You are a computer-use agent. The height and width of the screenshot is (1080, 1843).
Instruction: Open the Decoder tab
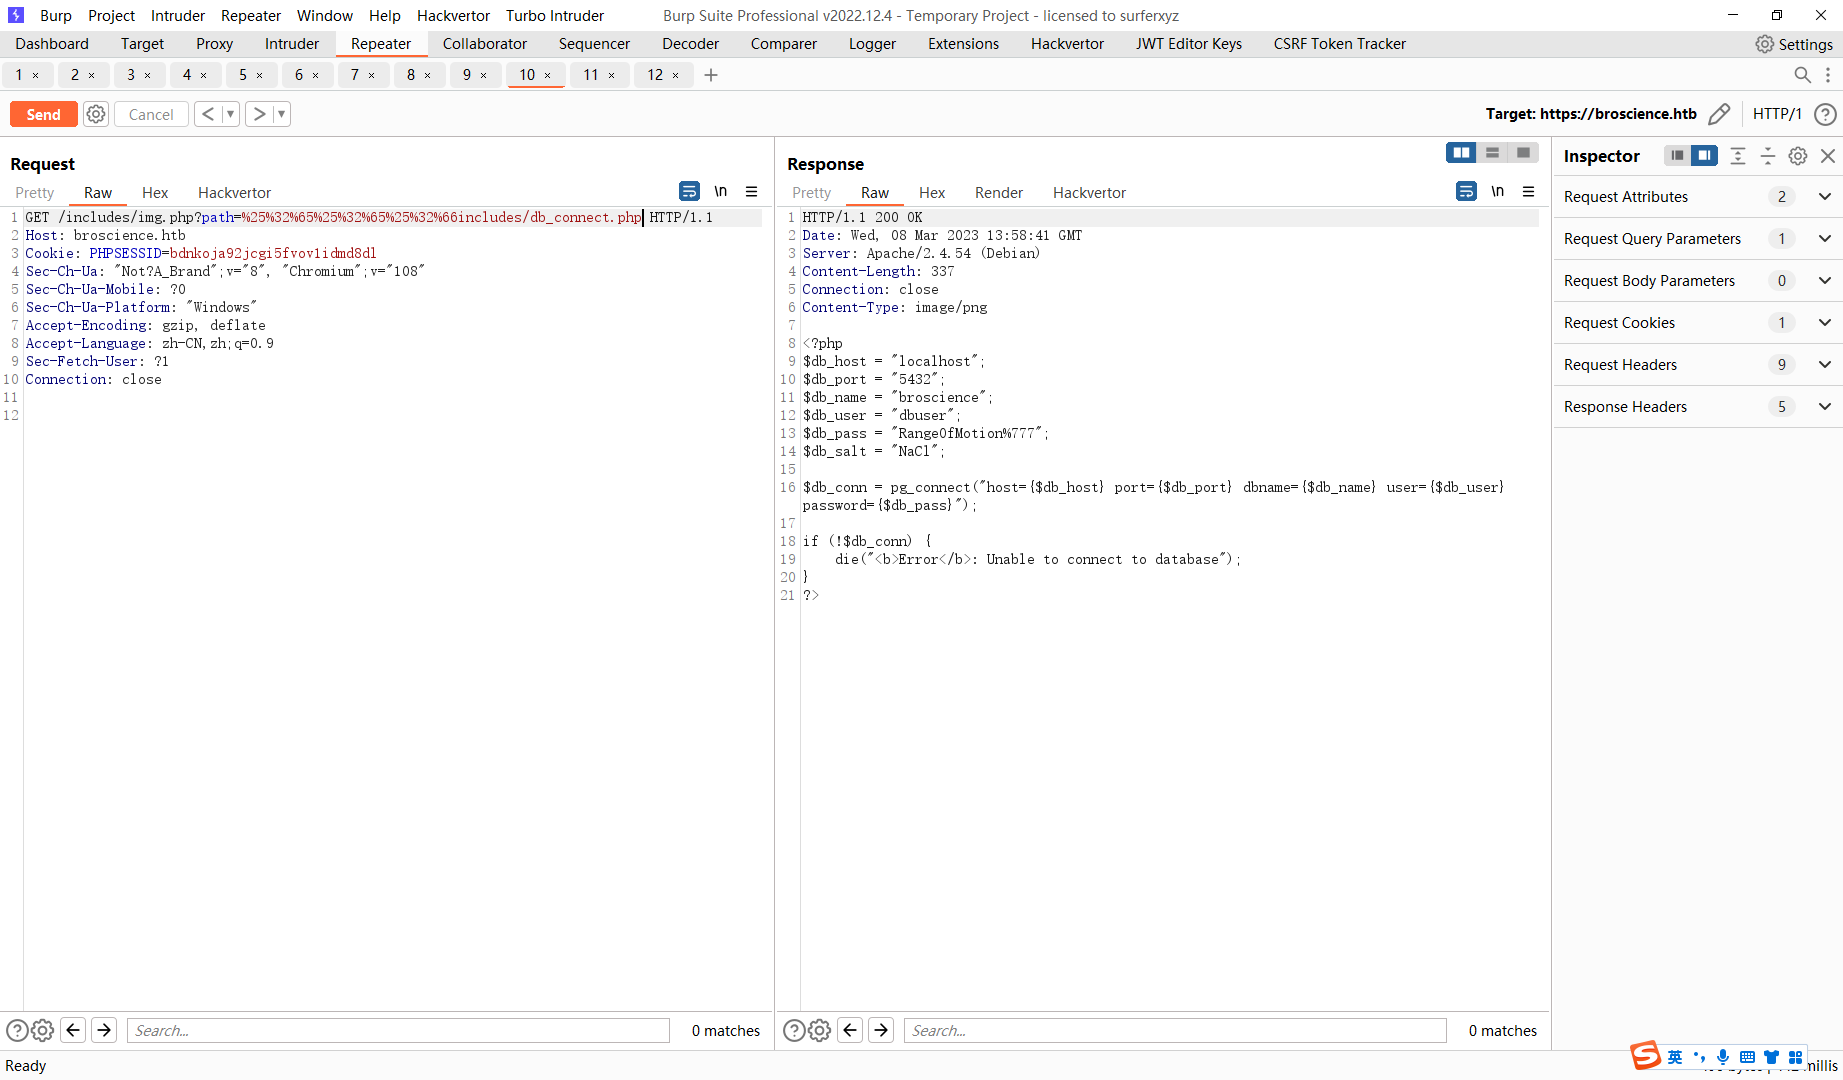690,44
